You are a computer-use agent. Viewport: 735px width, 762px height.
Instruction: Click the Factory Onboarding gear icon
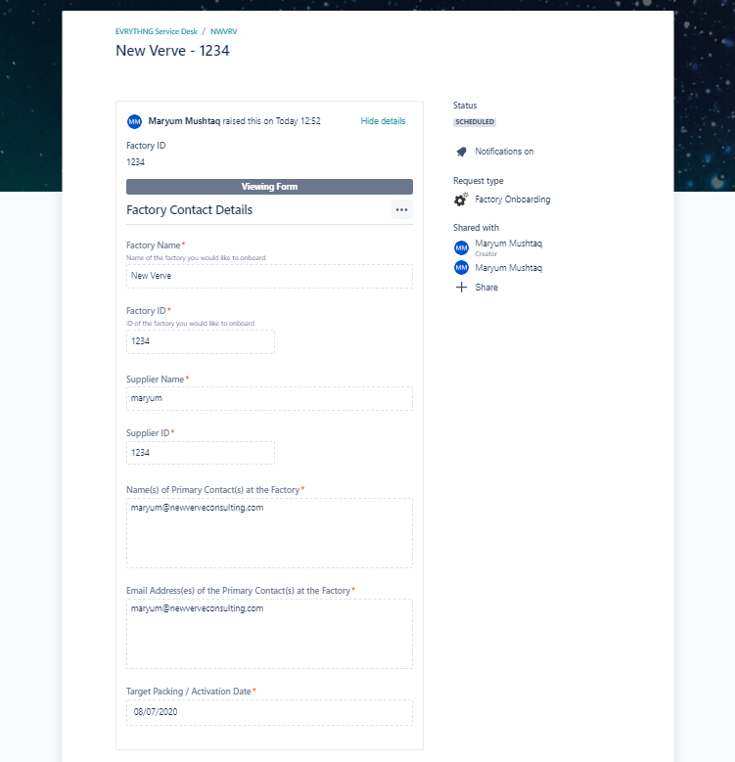pyautogui.click(x=461, y=199)
